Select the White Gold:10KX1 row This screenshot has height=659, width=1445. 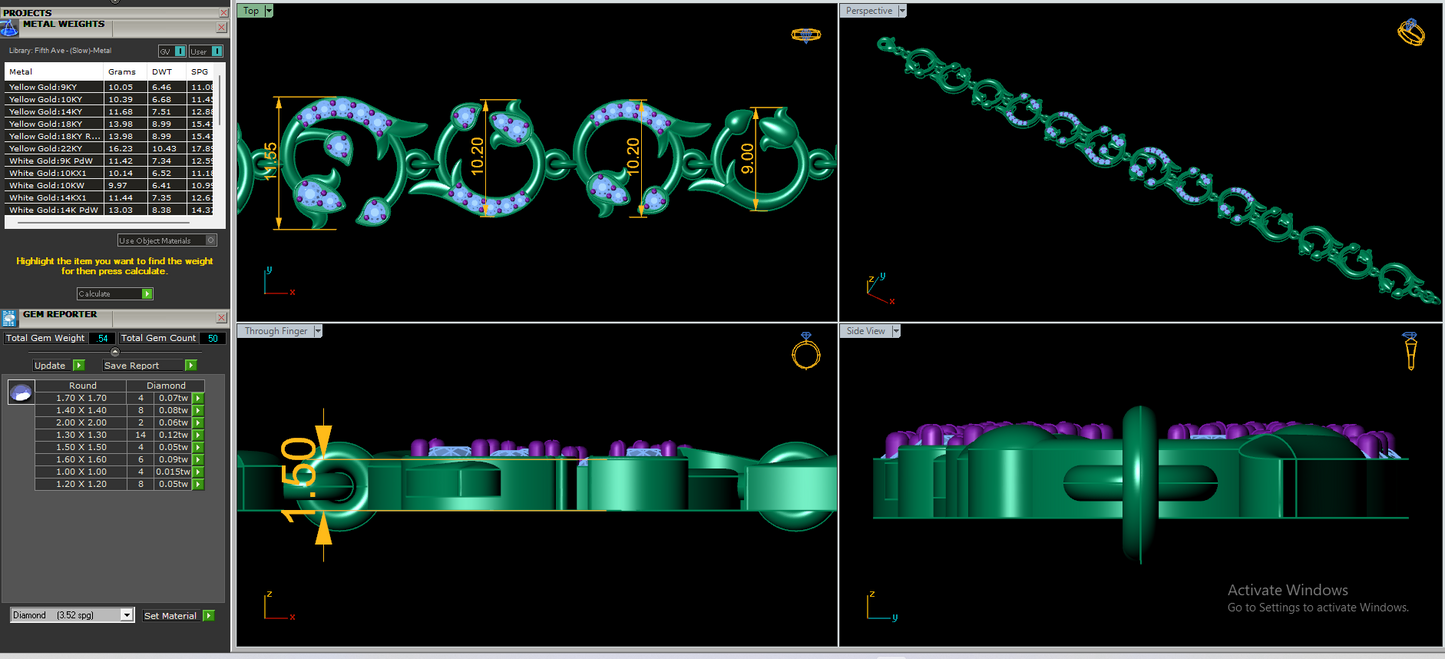pos(110,173)
